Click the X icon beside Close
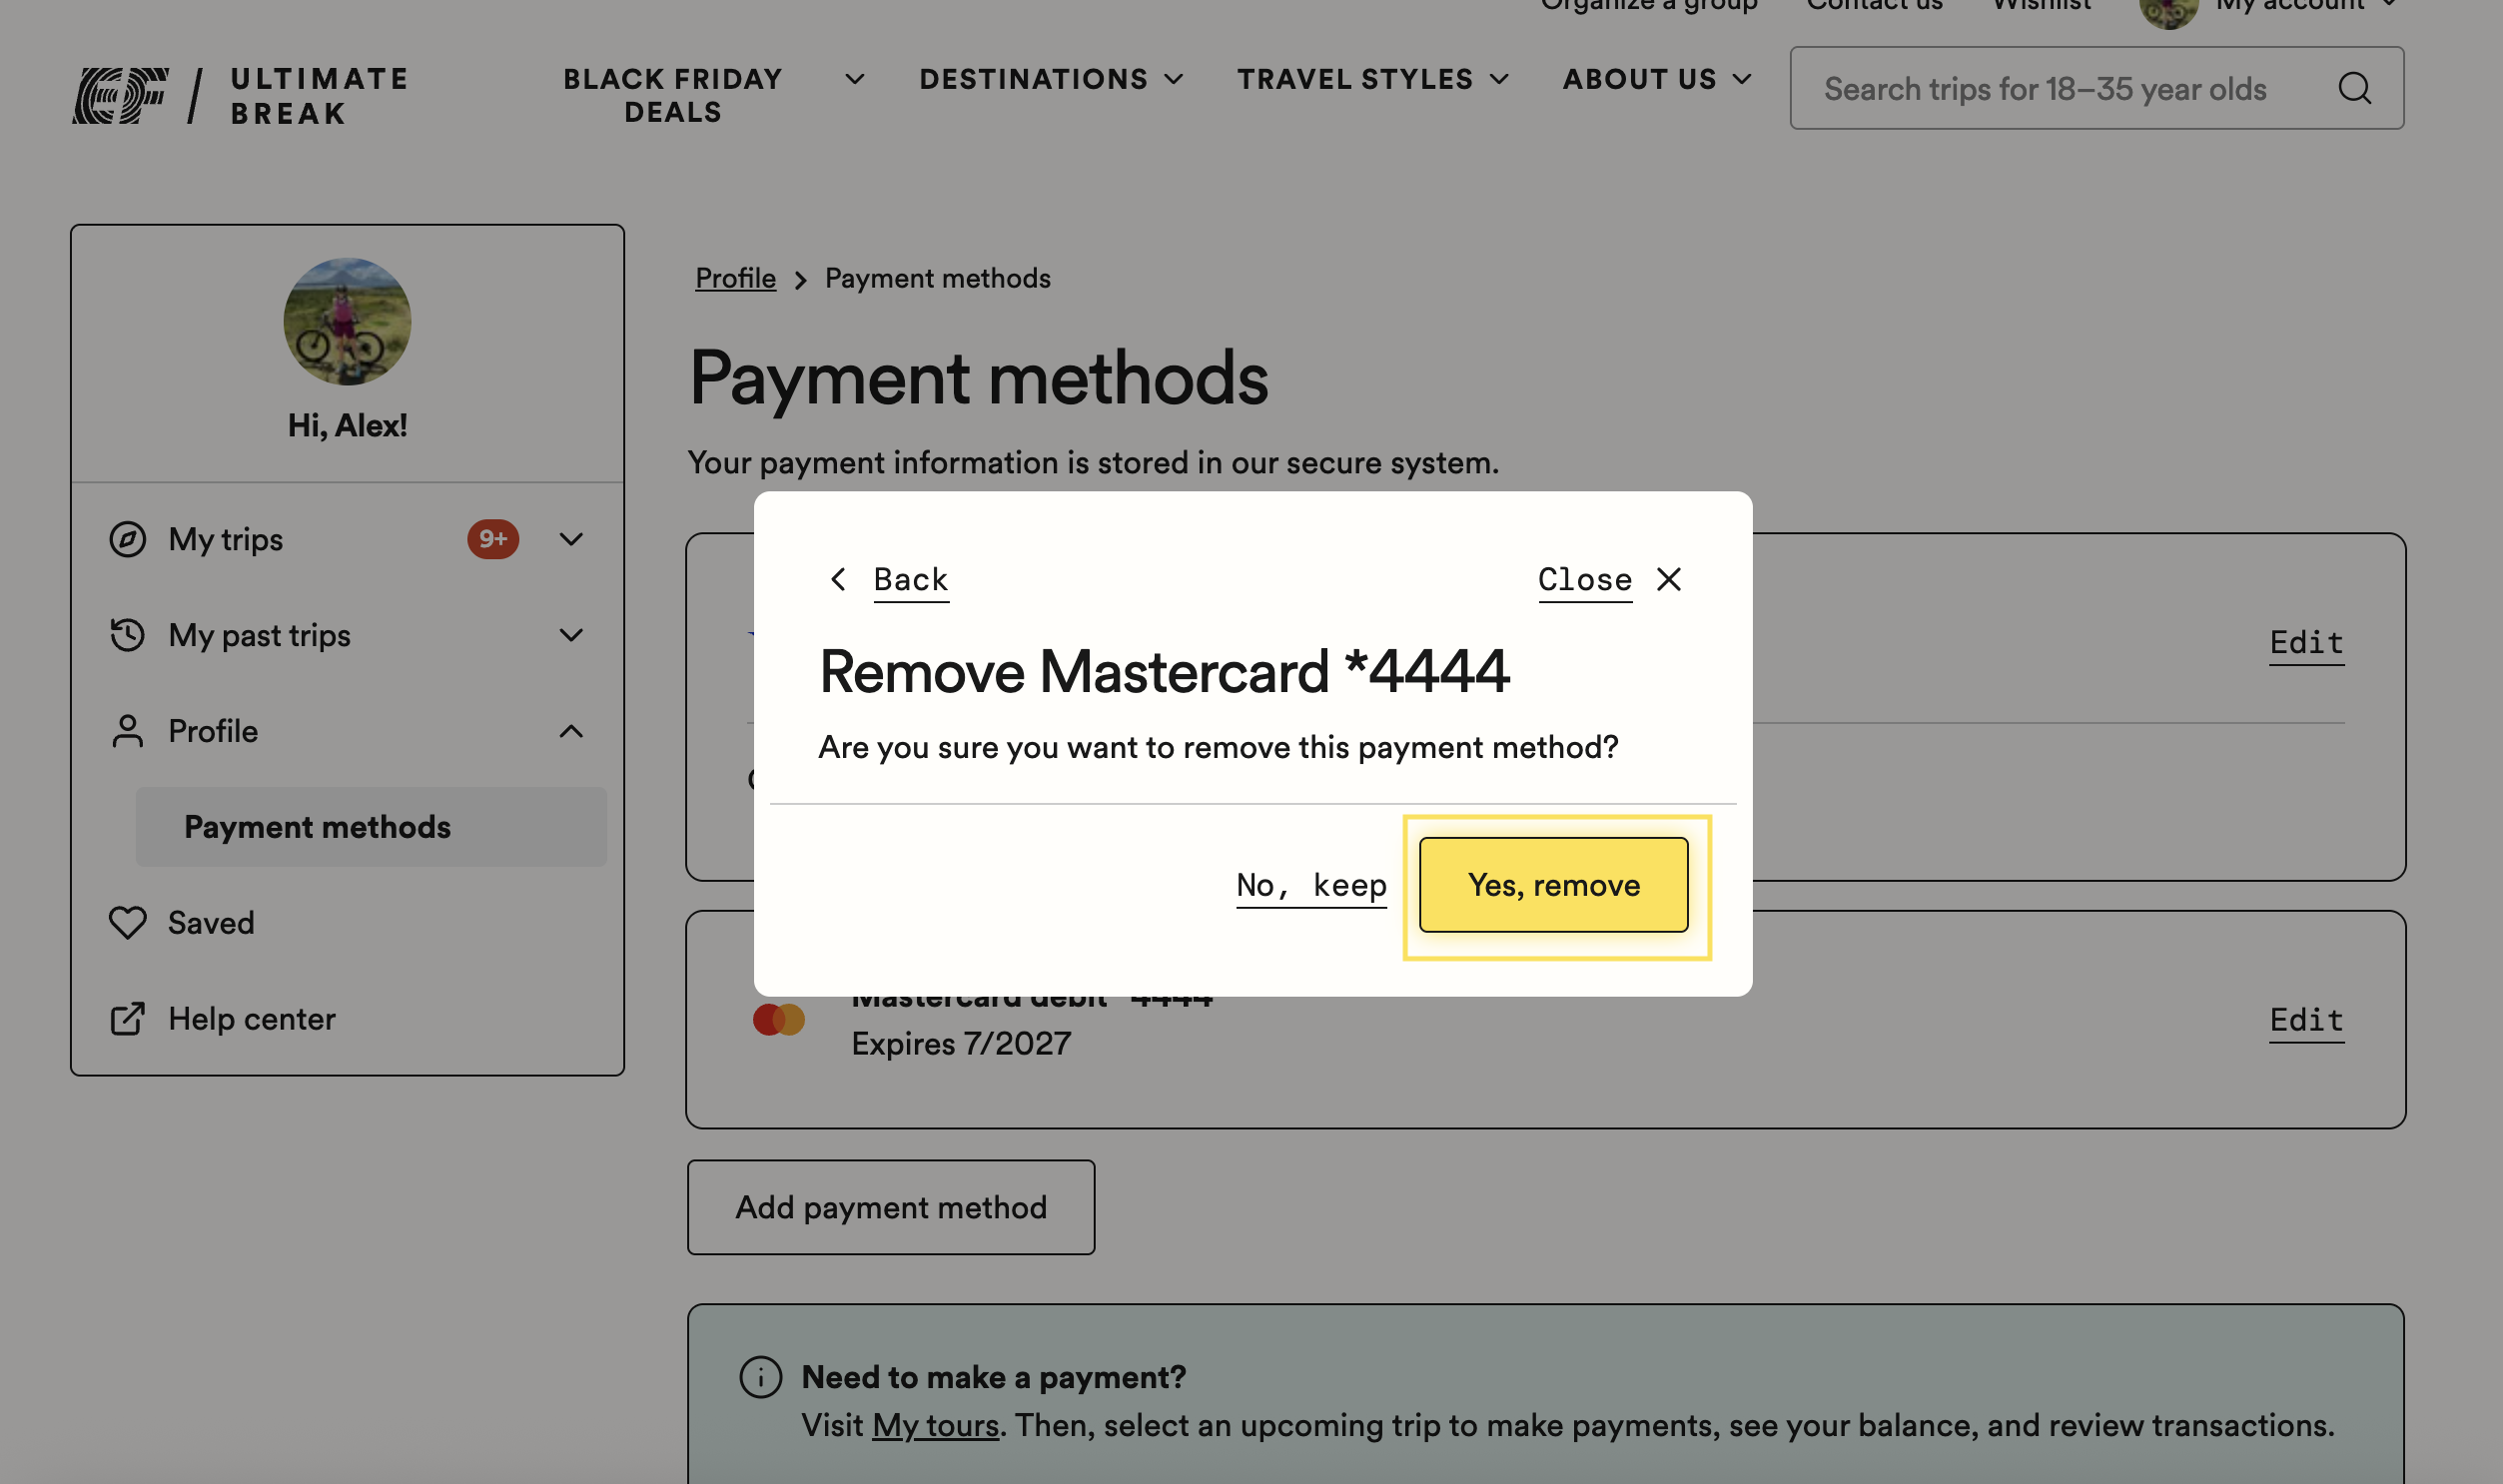This screenshot has width=2503, height=1484. [1669, 579]
